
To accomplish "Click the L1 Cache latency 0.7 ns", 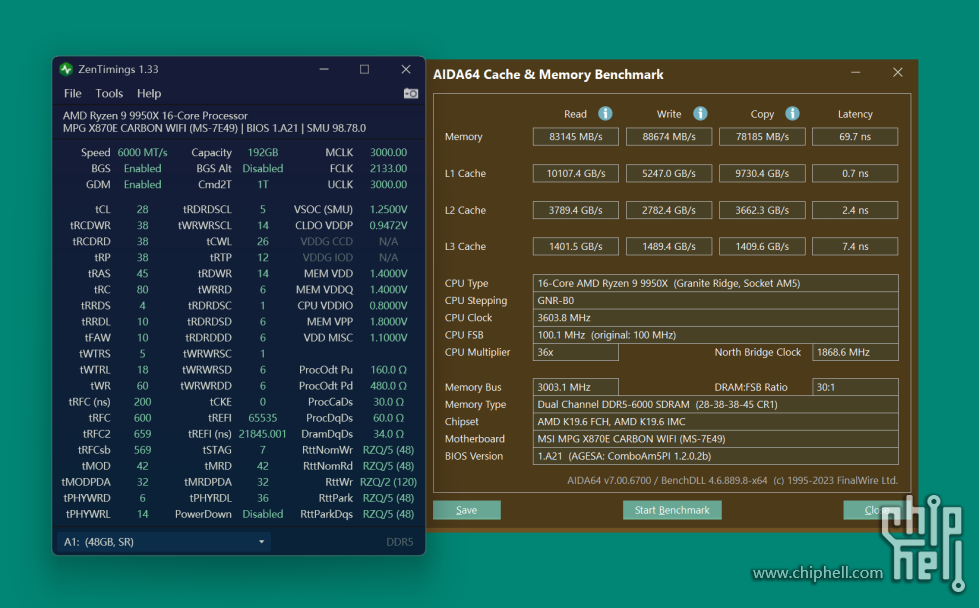I will click(x=855, y=174).
